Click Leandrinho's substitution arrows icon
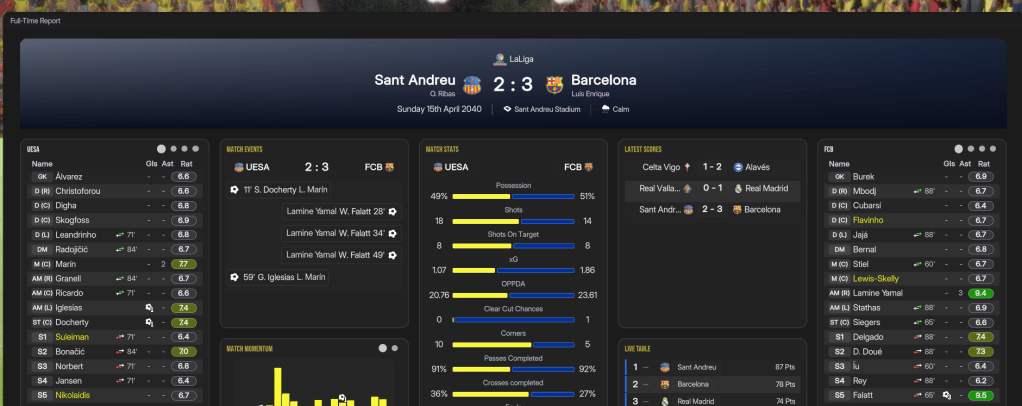Image resolution: width=1022 pixels, height=406 pixels. click(x=118, y=234)
